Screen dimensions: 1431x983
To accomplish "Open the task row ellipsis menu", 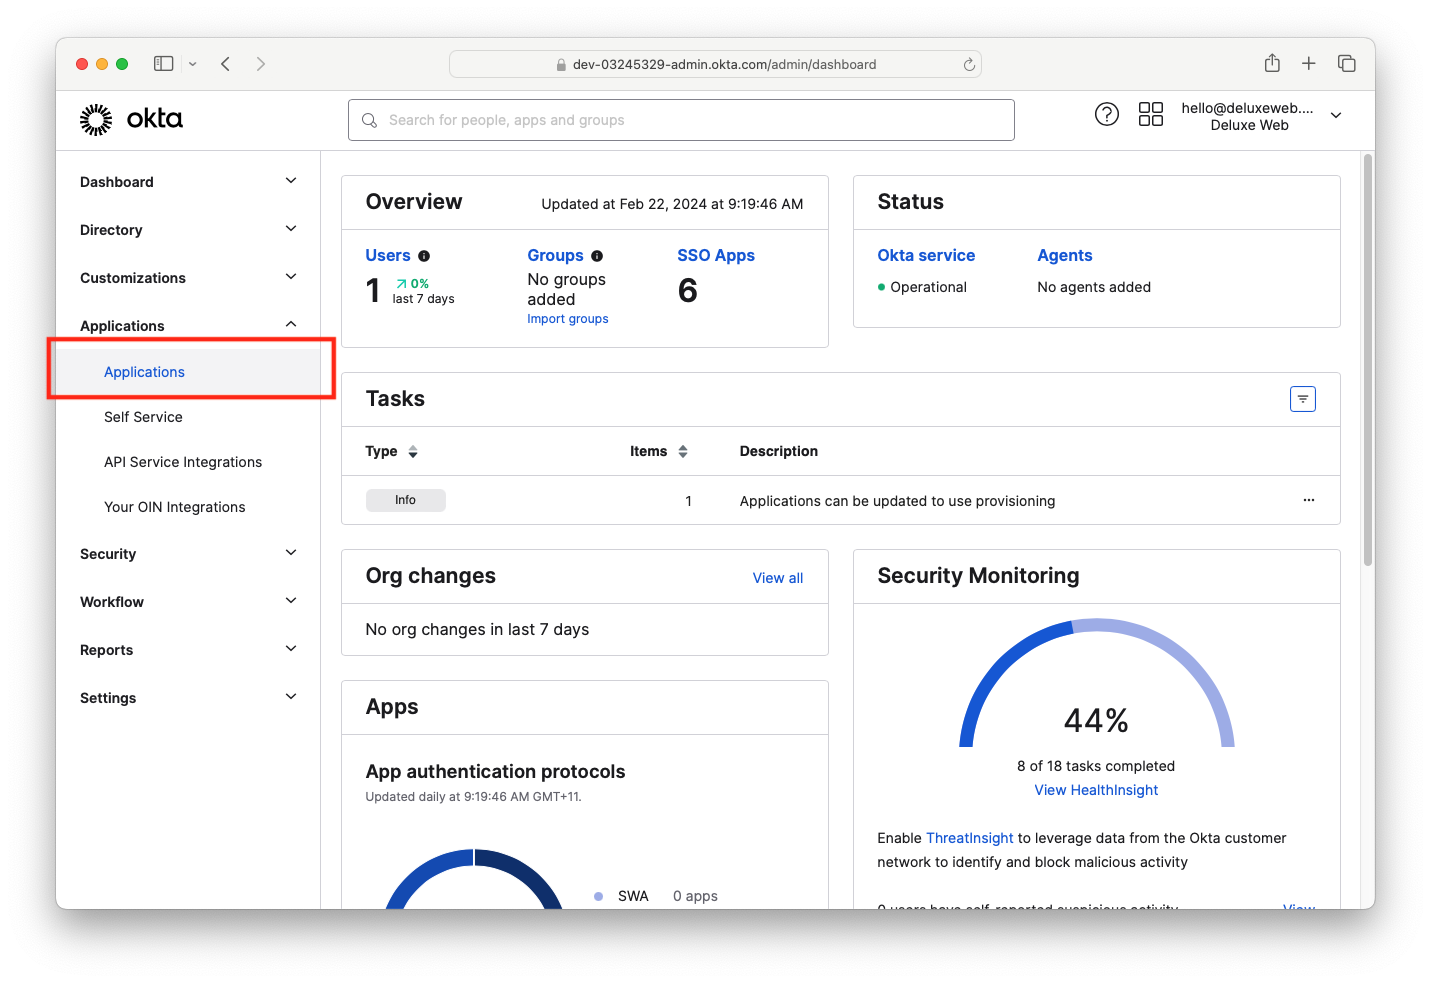I will pos(1308,500).
